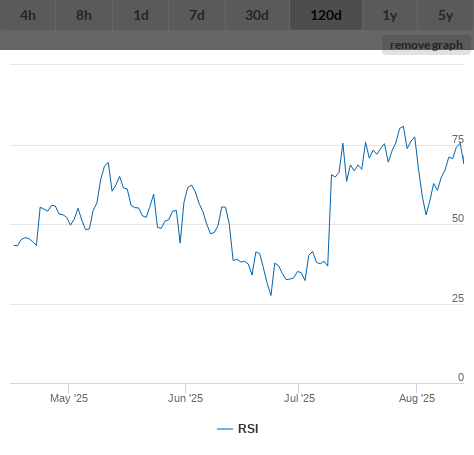474x455 pixels.
Task: Click the 25 y-axis level label
Action: [458, 298]
